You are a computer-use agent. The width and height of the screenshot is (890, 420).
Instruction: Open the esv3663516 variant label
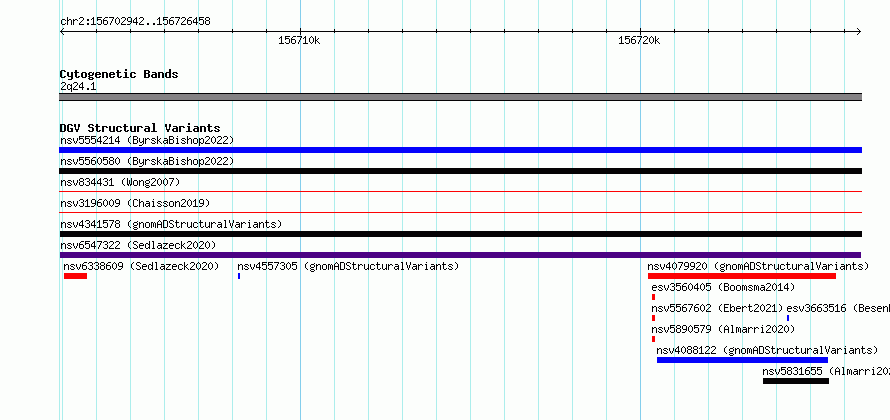point(838,308)
